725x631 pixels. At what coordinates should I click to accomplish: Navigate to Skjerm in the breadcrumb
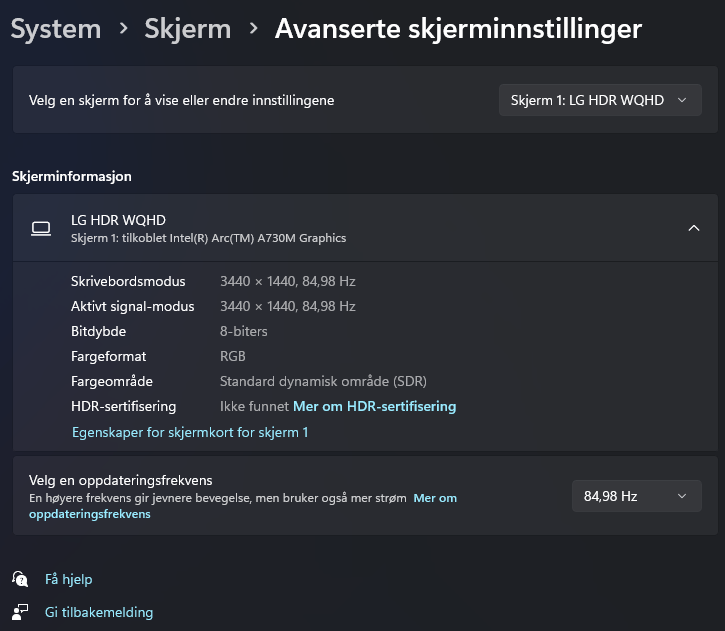coord(188,29)
